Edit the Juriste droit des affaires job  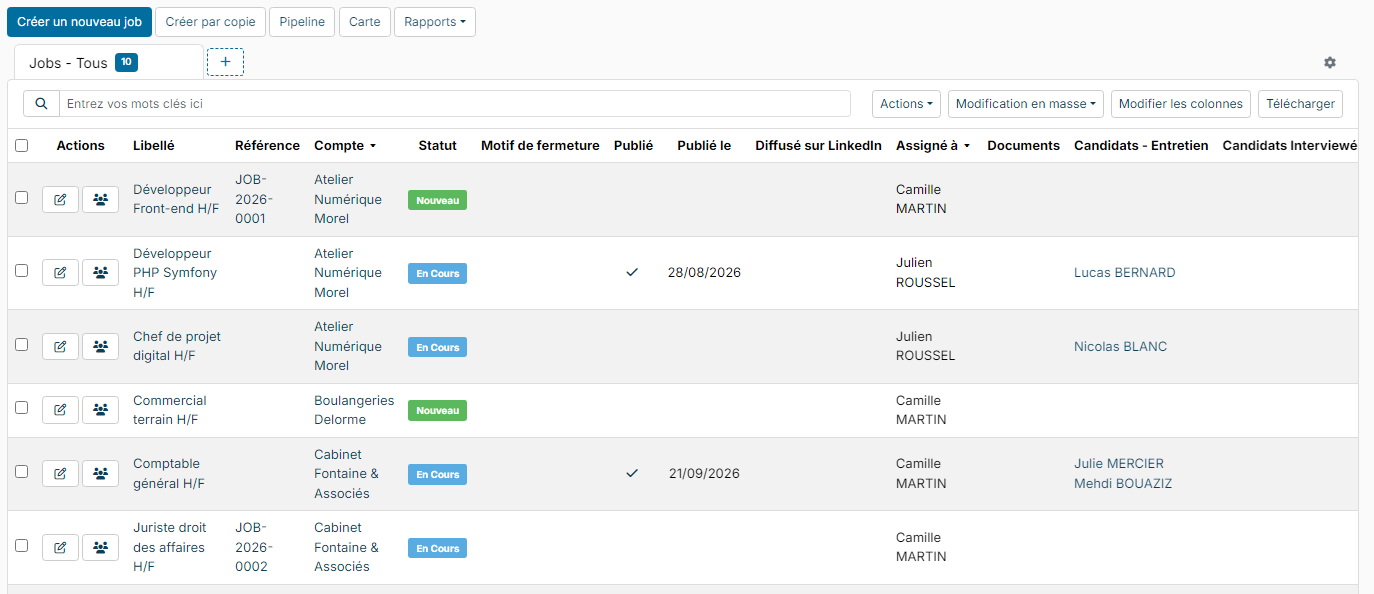pyautogui.click(x=60, y=547)
